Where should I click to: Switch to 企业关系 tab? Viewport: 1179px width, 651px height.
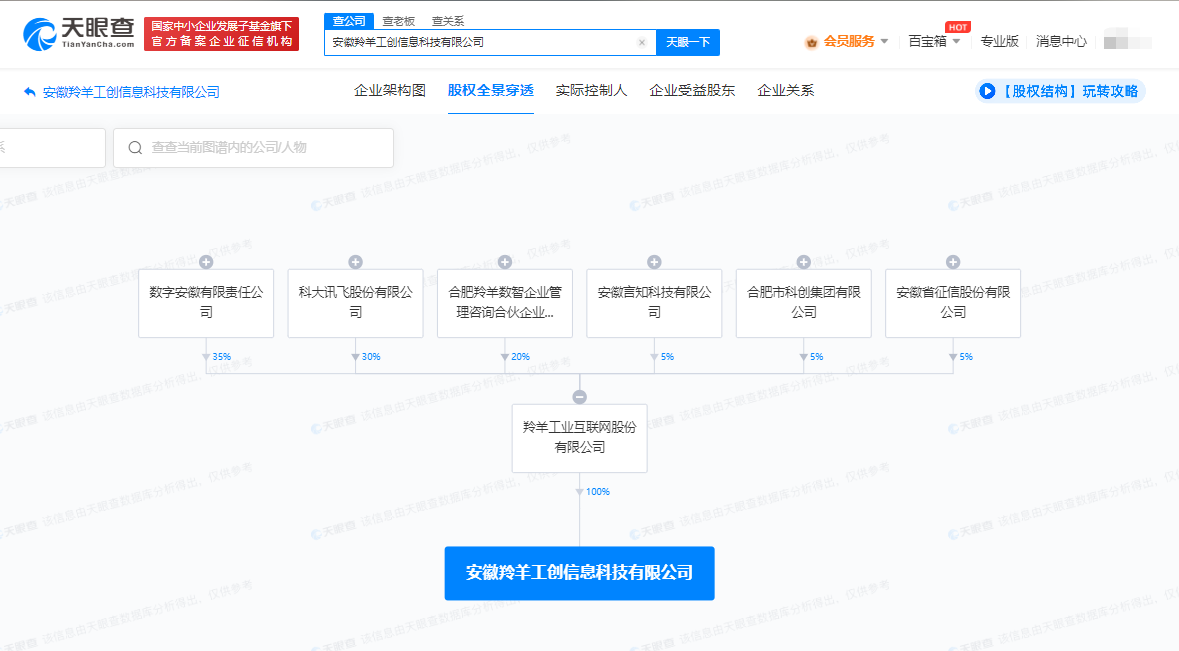pos(785,91)
